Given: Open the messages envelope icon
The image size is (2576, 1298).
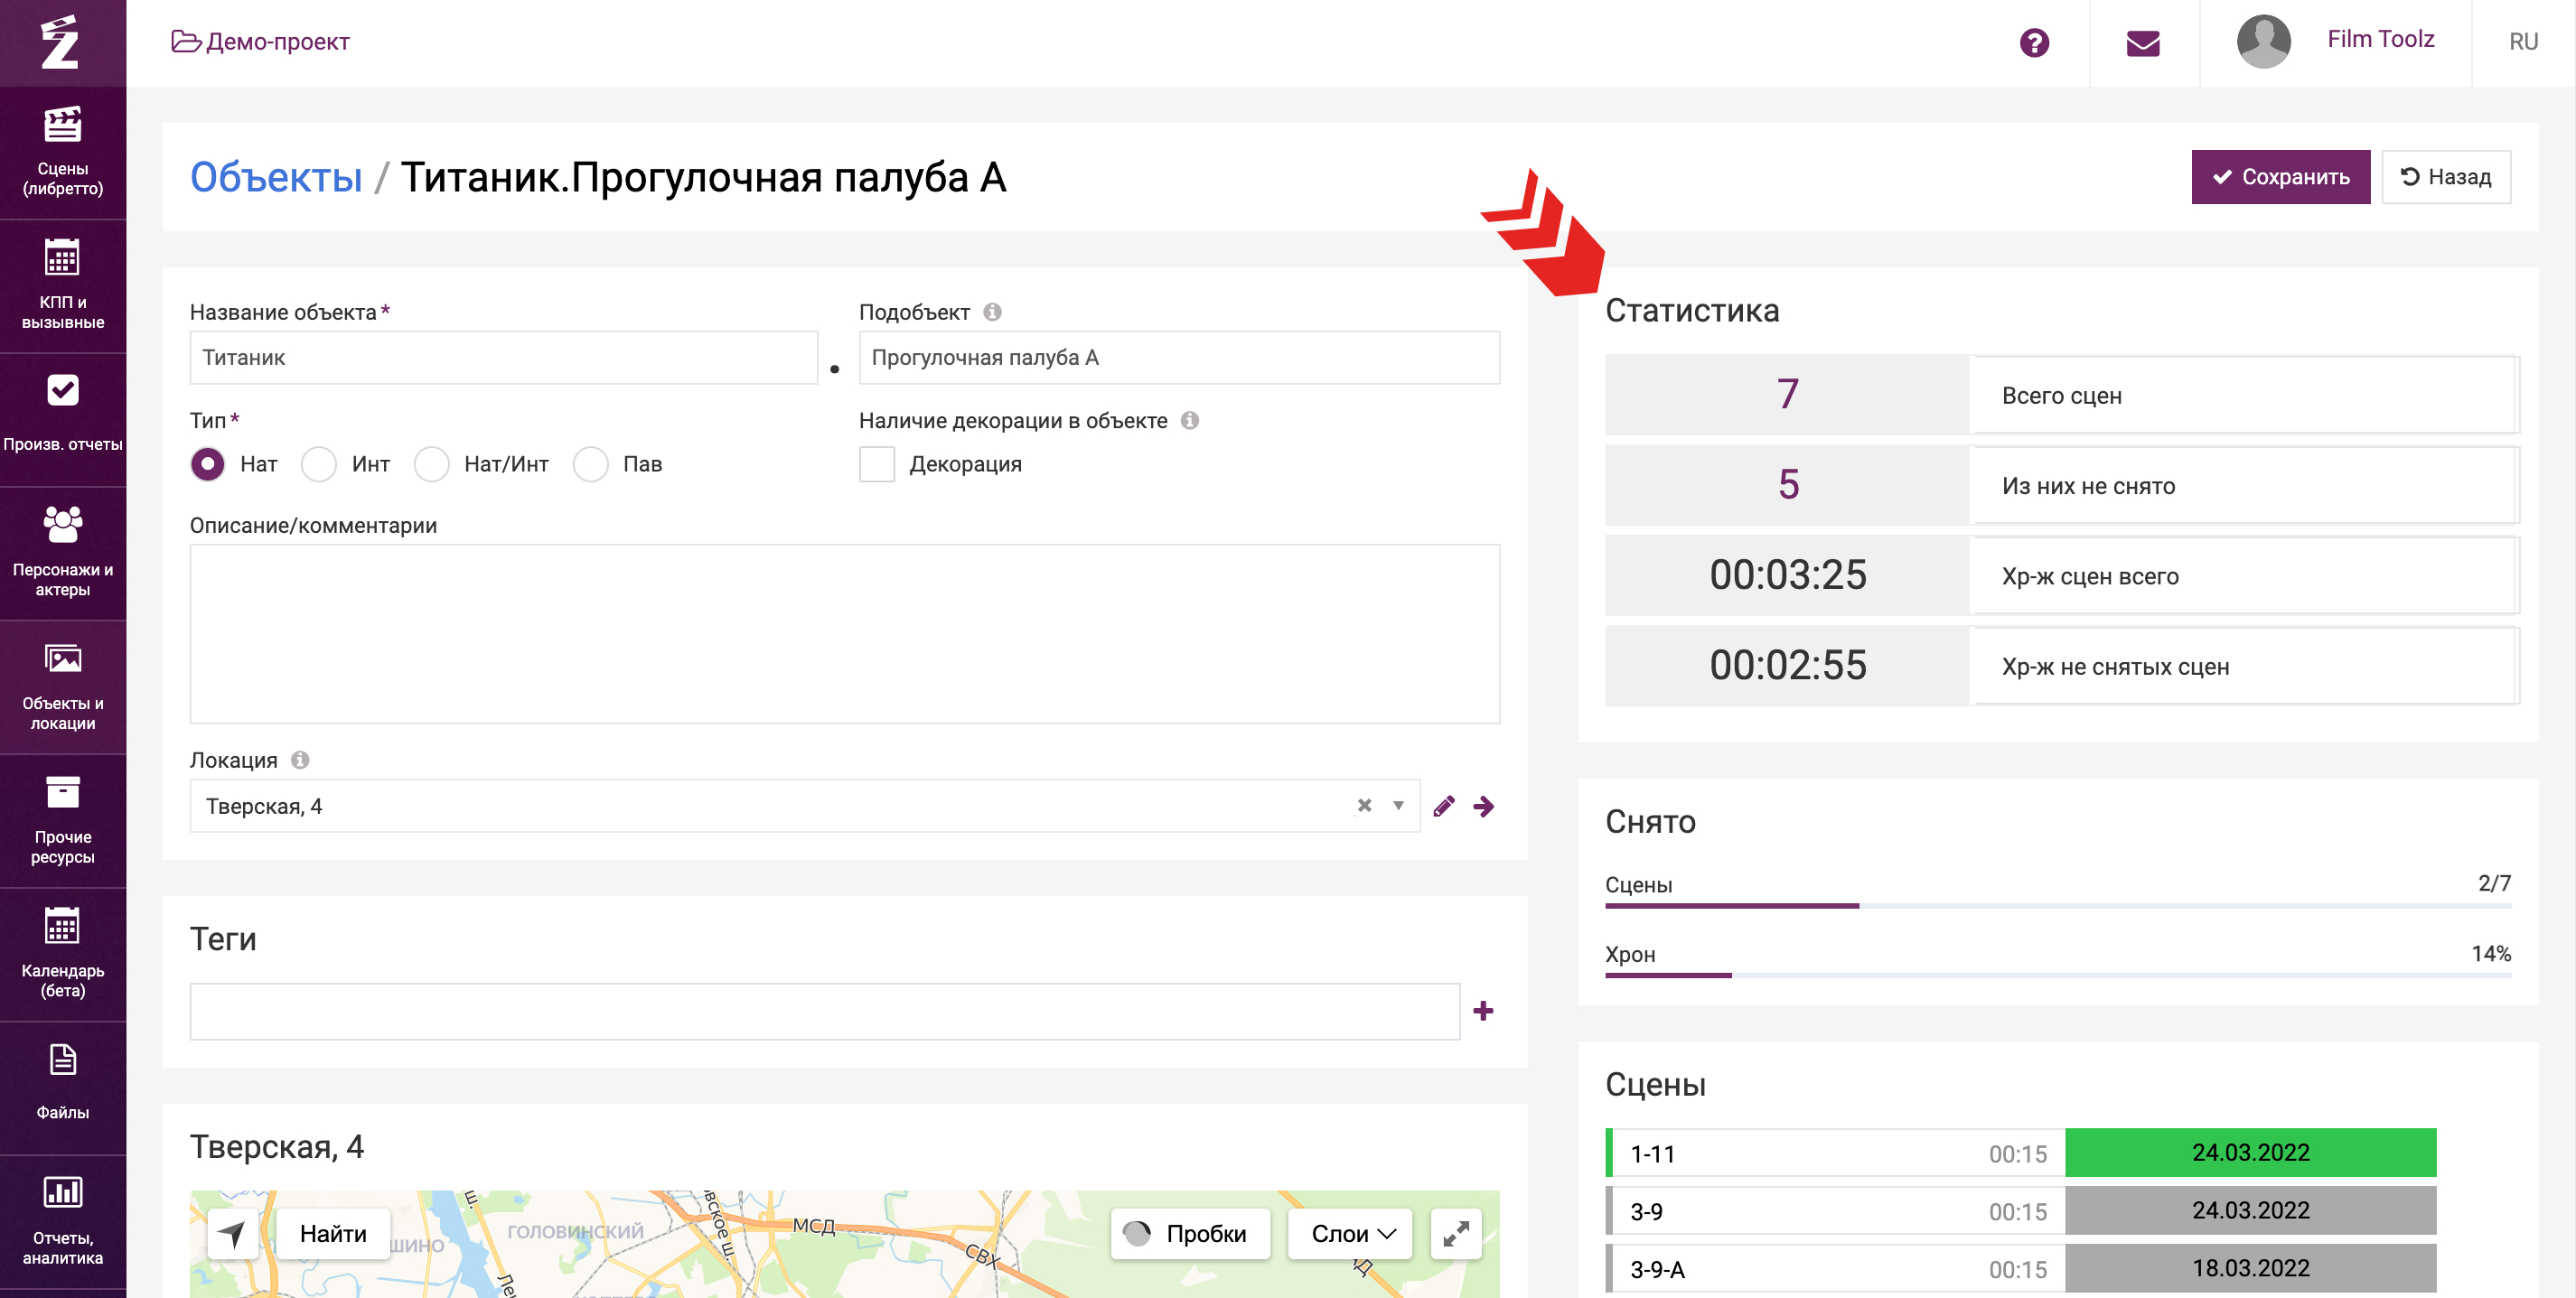Looking at the screenshot, I should 2142,42.
